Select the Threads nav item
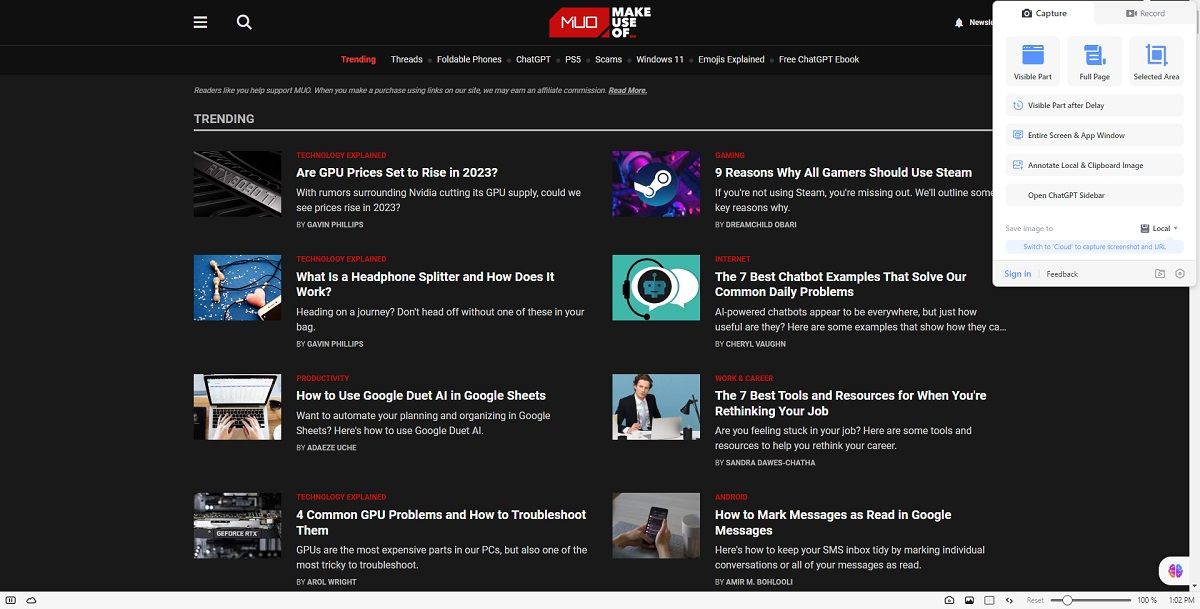 pyautogui.click(x=406, y=59)
